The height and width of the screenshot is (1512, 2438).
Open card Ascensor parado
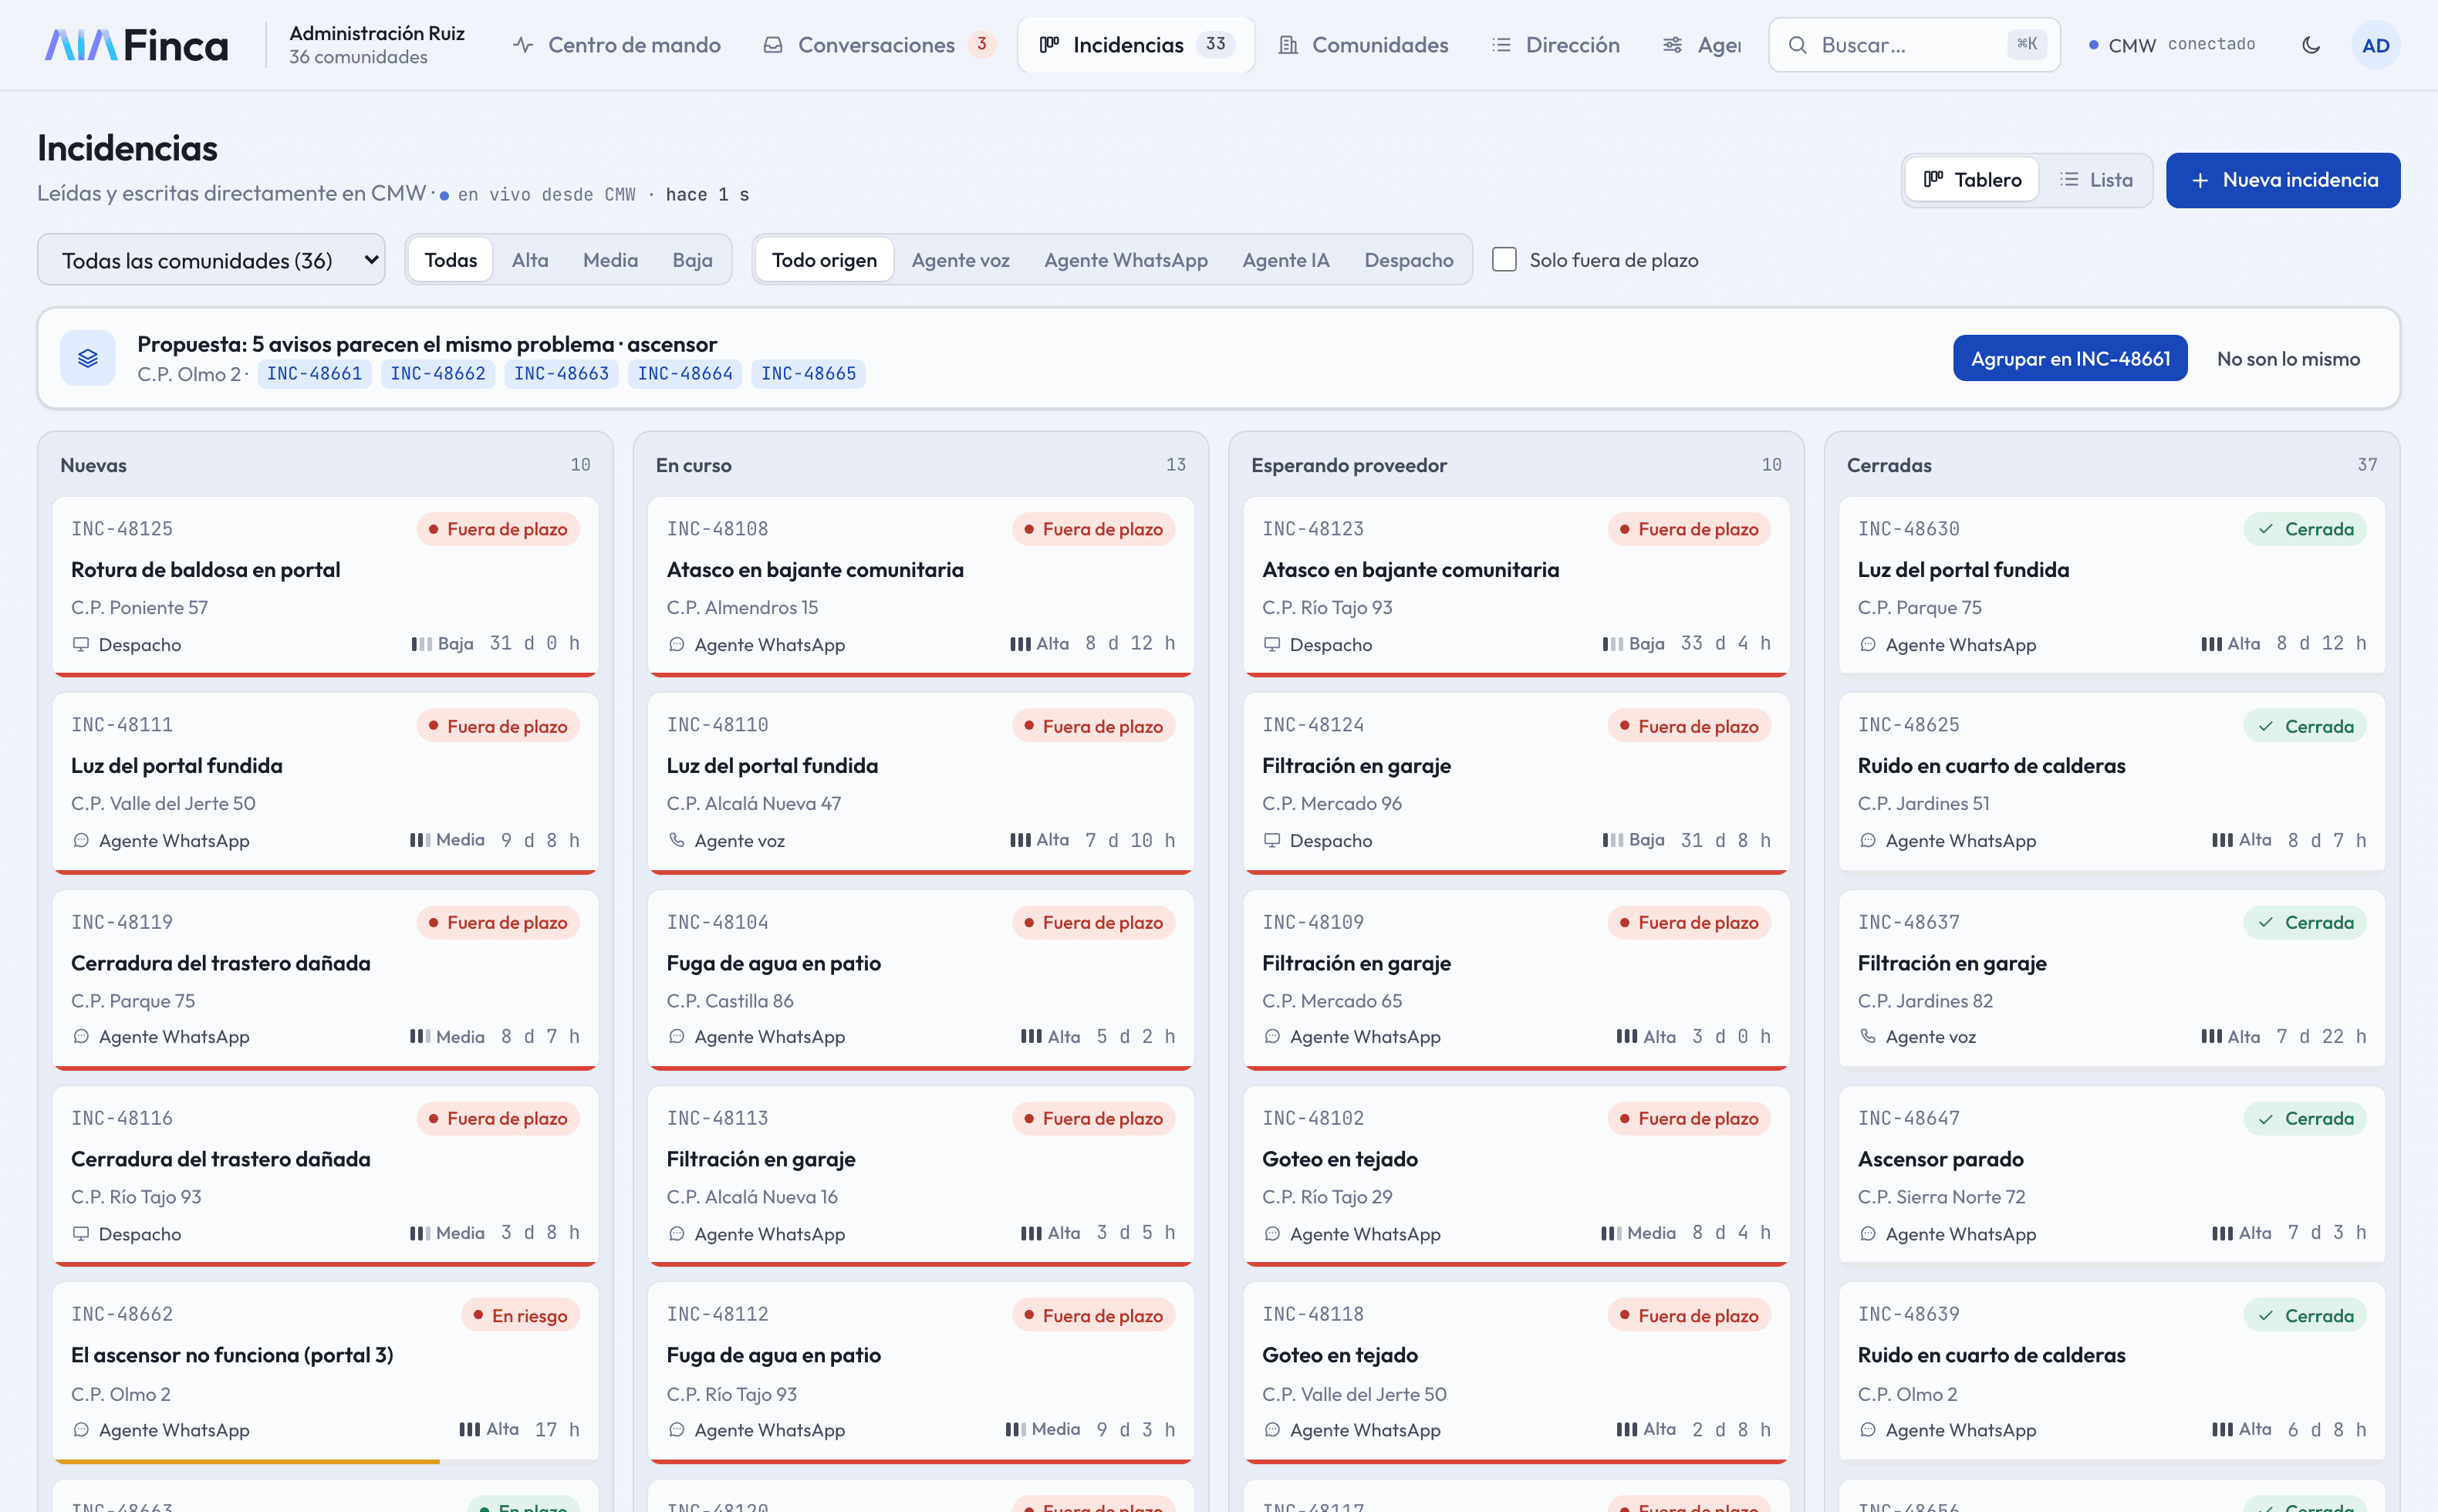point(2111,1175)
